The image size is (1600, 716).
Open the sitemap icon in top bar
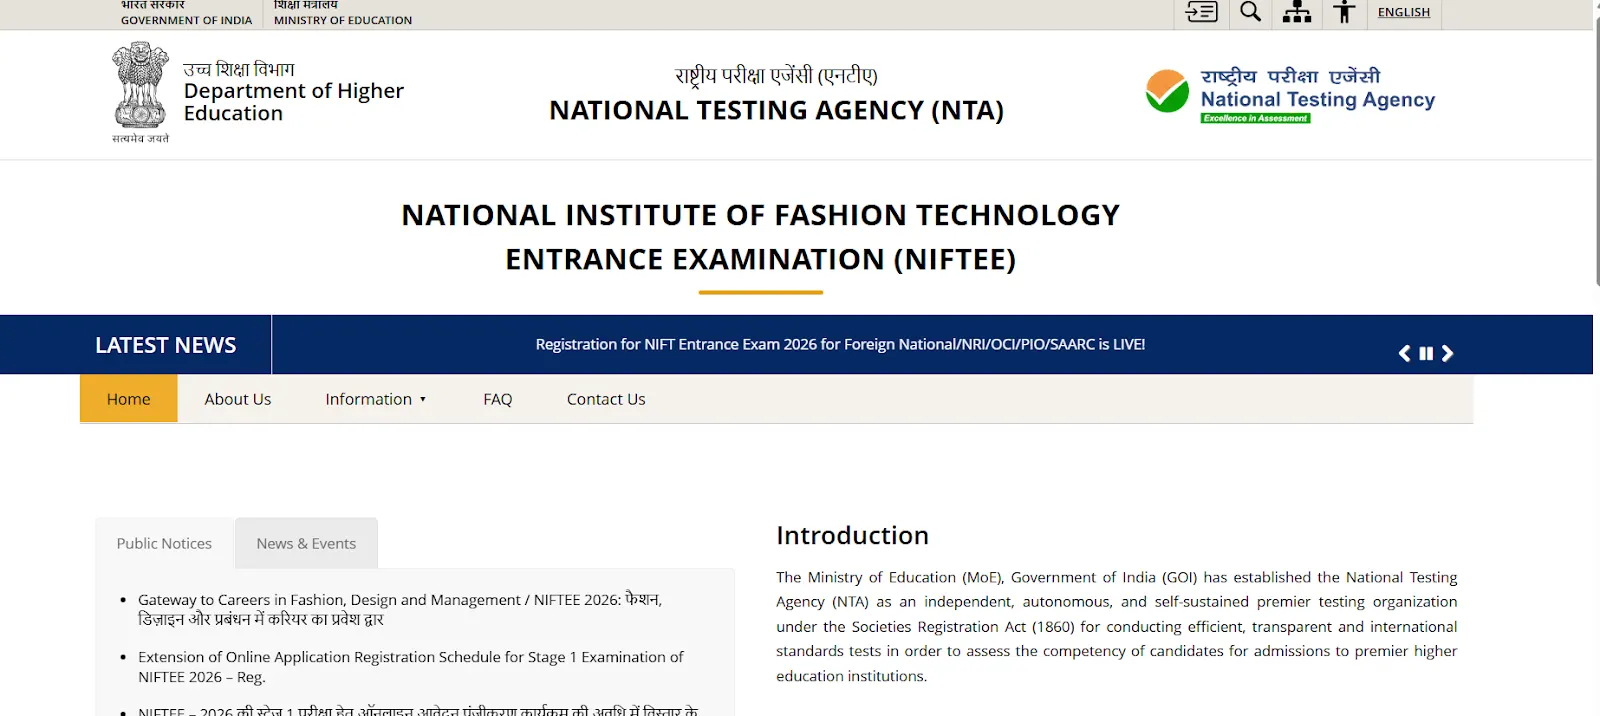pos(1297,12)
